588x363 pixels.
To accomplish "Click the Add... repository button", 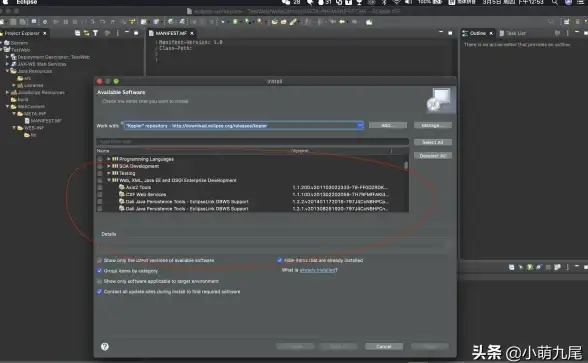I will [x=388, y=125].
